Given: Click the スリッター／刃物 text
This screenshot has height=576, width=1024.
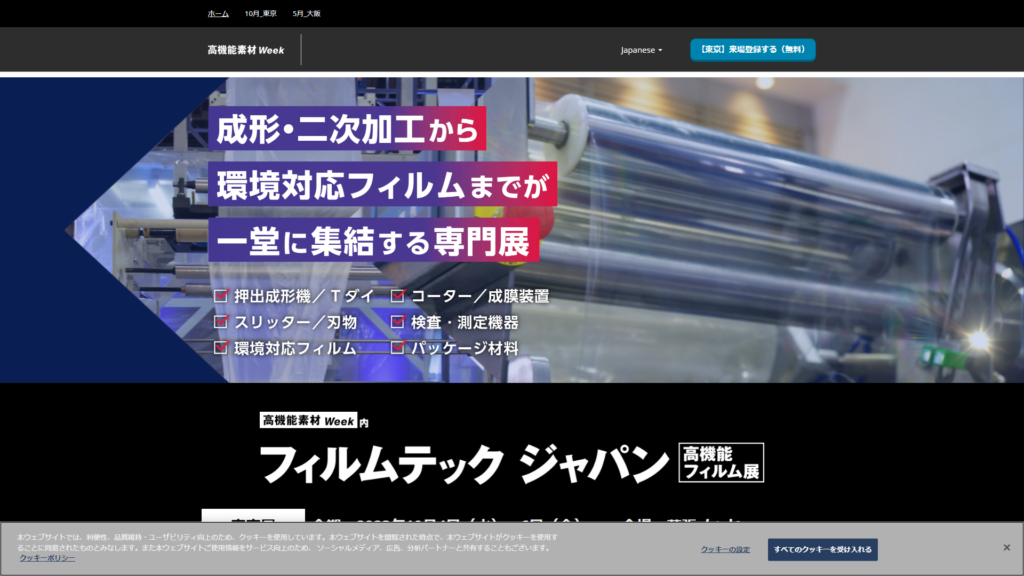Looking at the screenshot, I should pos(296,323).
